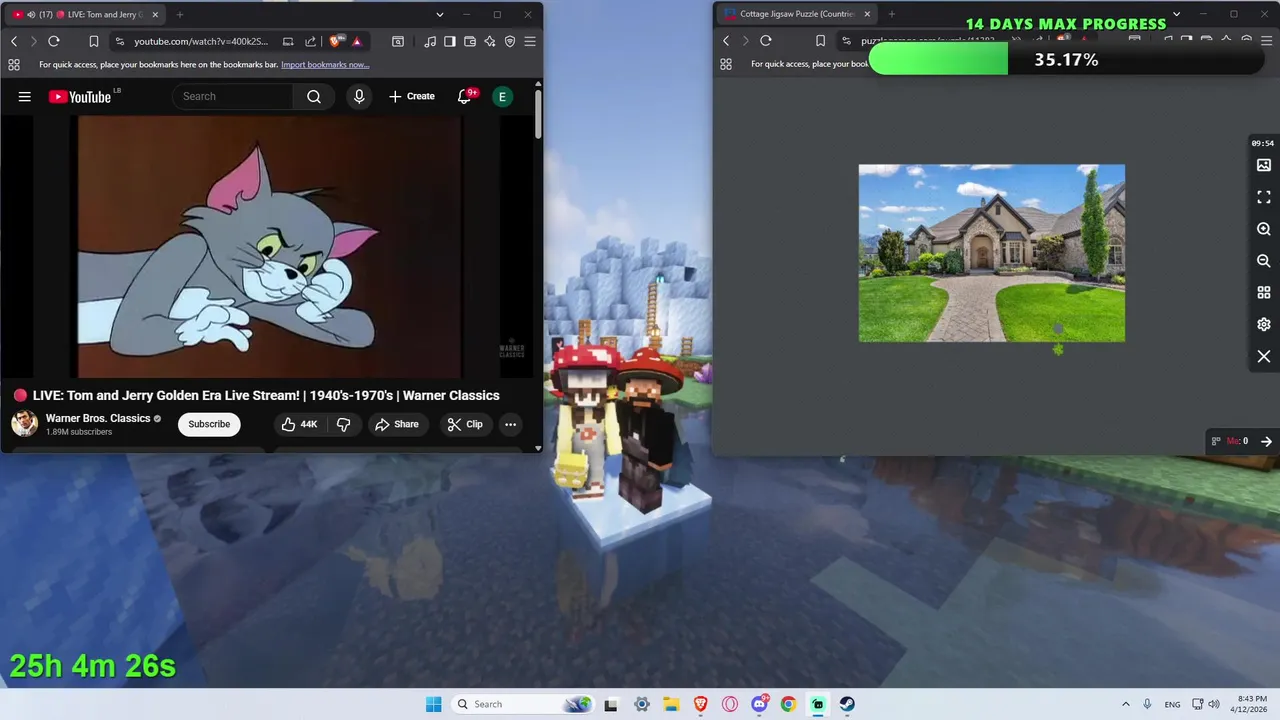Focus the YouTube search field
1280x720 pixels.
[233, 96]
